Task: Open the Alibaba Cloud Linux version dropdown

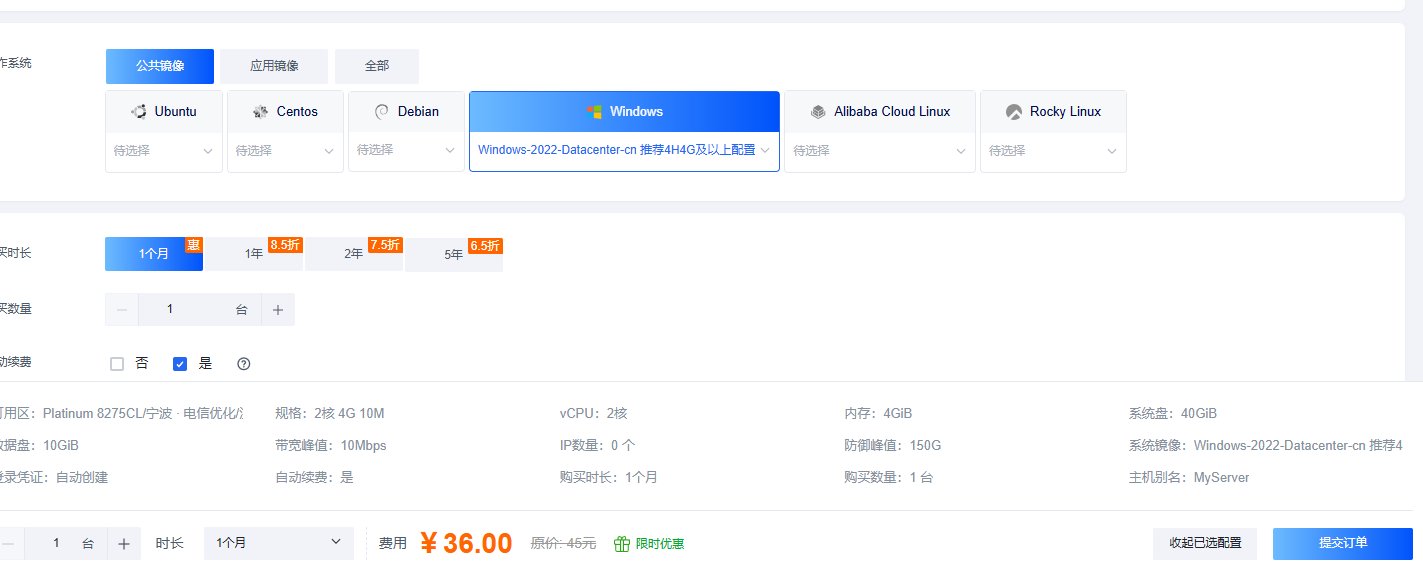Action: click(880, 151)
